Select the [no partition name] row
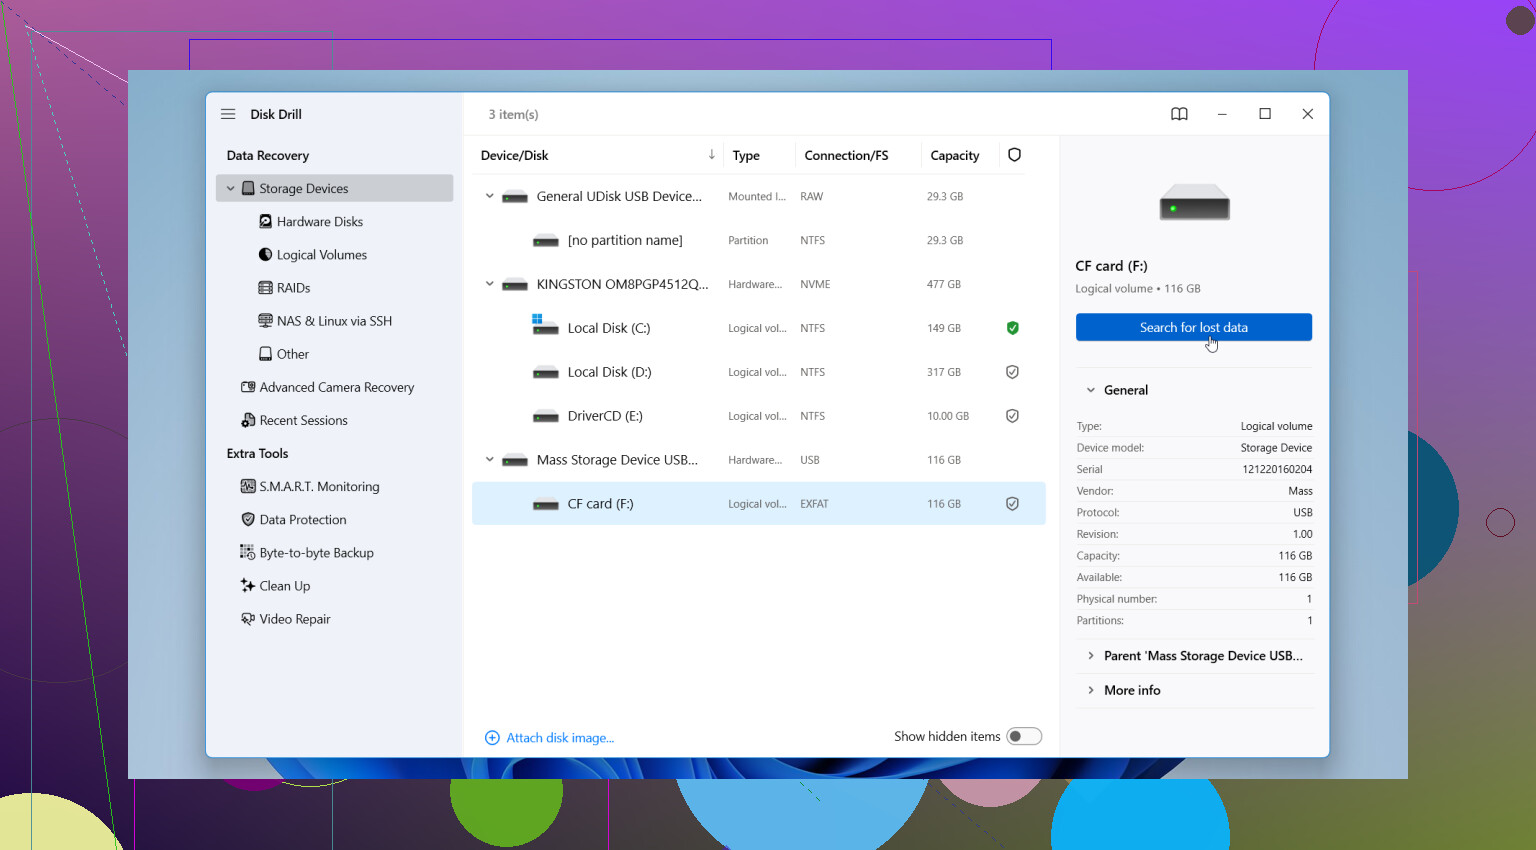 coord(759,240)
